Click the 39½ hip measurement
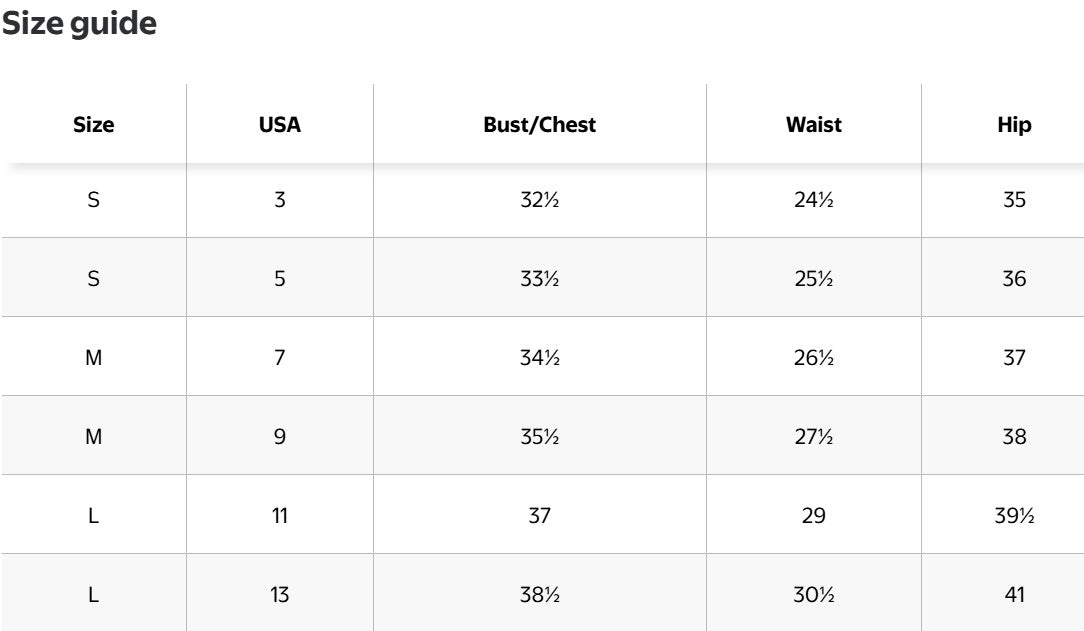The width and height of the screenshot is (1084, 631). [1014, 516]
